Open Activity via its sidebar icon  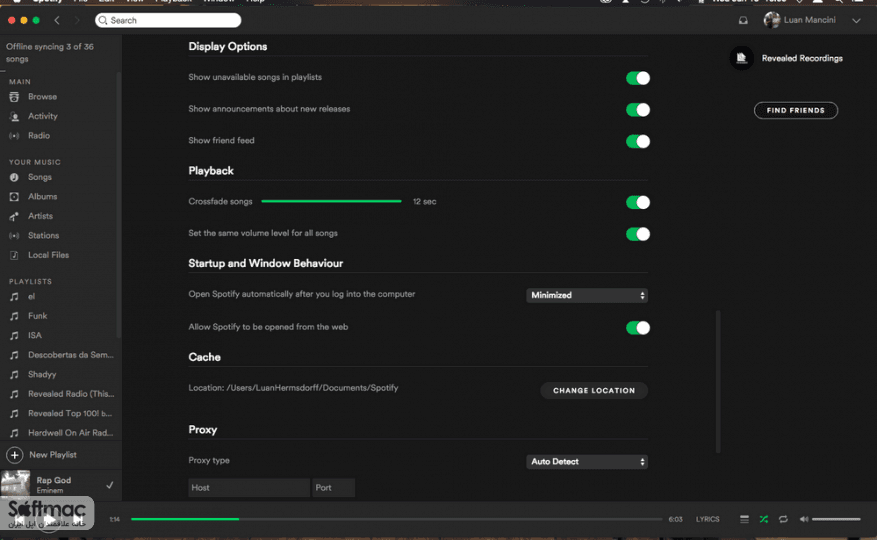(15, 116)
